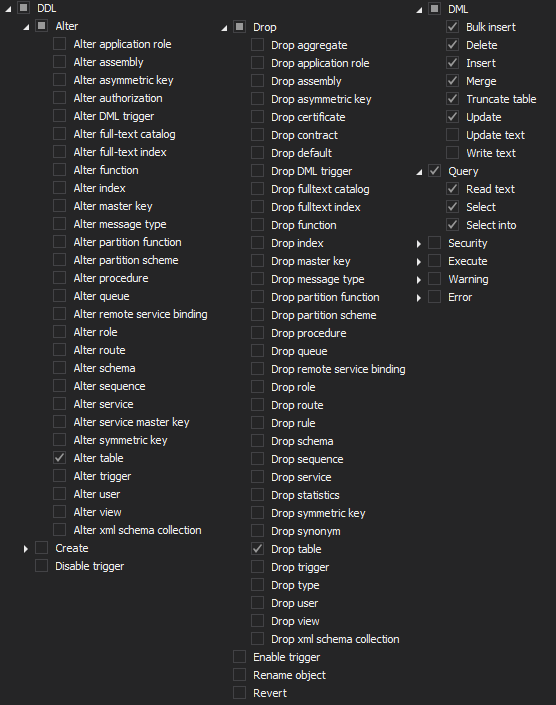The height and width of the screenshot is (705, 556).
Task: Expand the Create node arrow
Action: click(x=26, y=549)
